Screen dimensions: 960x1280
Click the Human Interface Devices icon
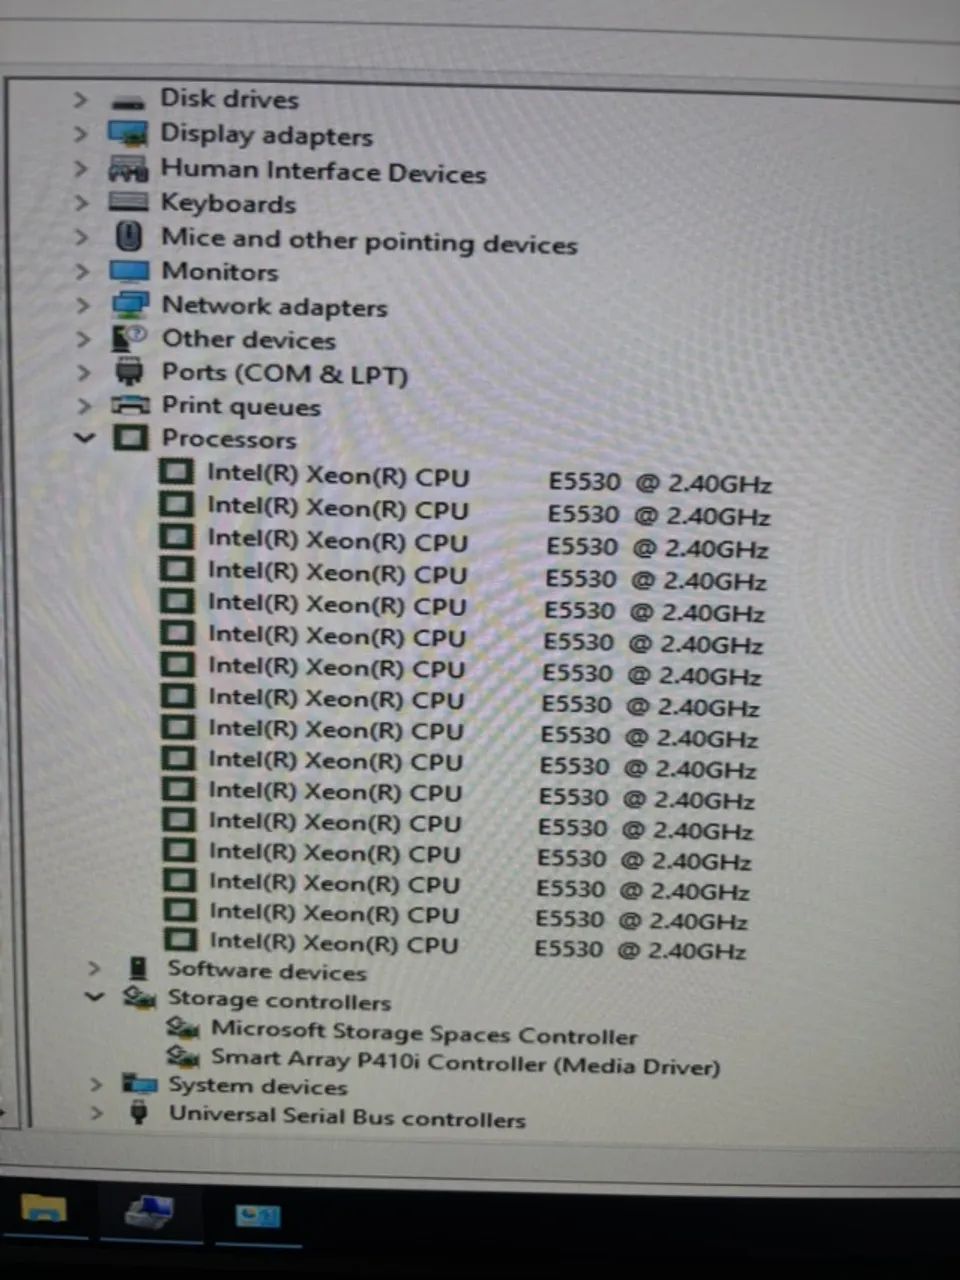coord(128,168)
